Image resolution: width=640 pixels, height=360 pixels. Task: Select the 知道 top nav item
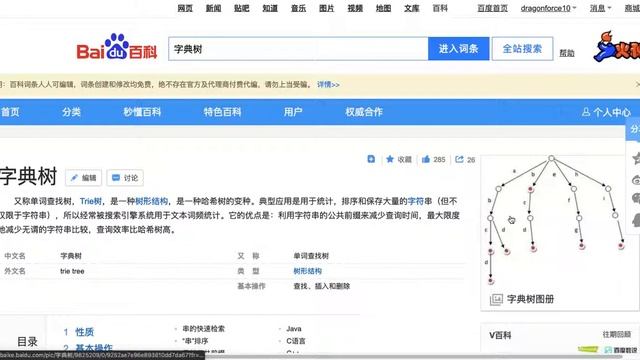point(270,8)
